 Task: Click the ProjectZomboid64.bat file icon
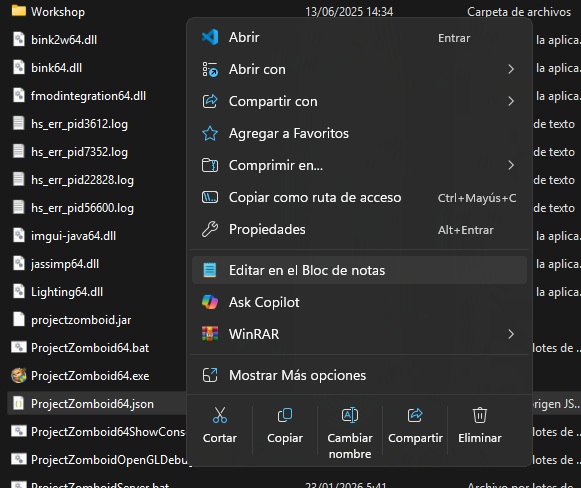click(x=19, y=347)
